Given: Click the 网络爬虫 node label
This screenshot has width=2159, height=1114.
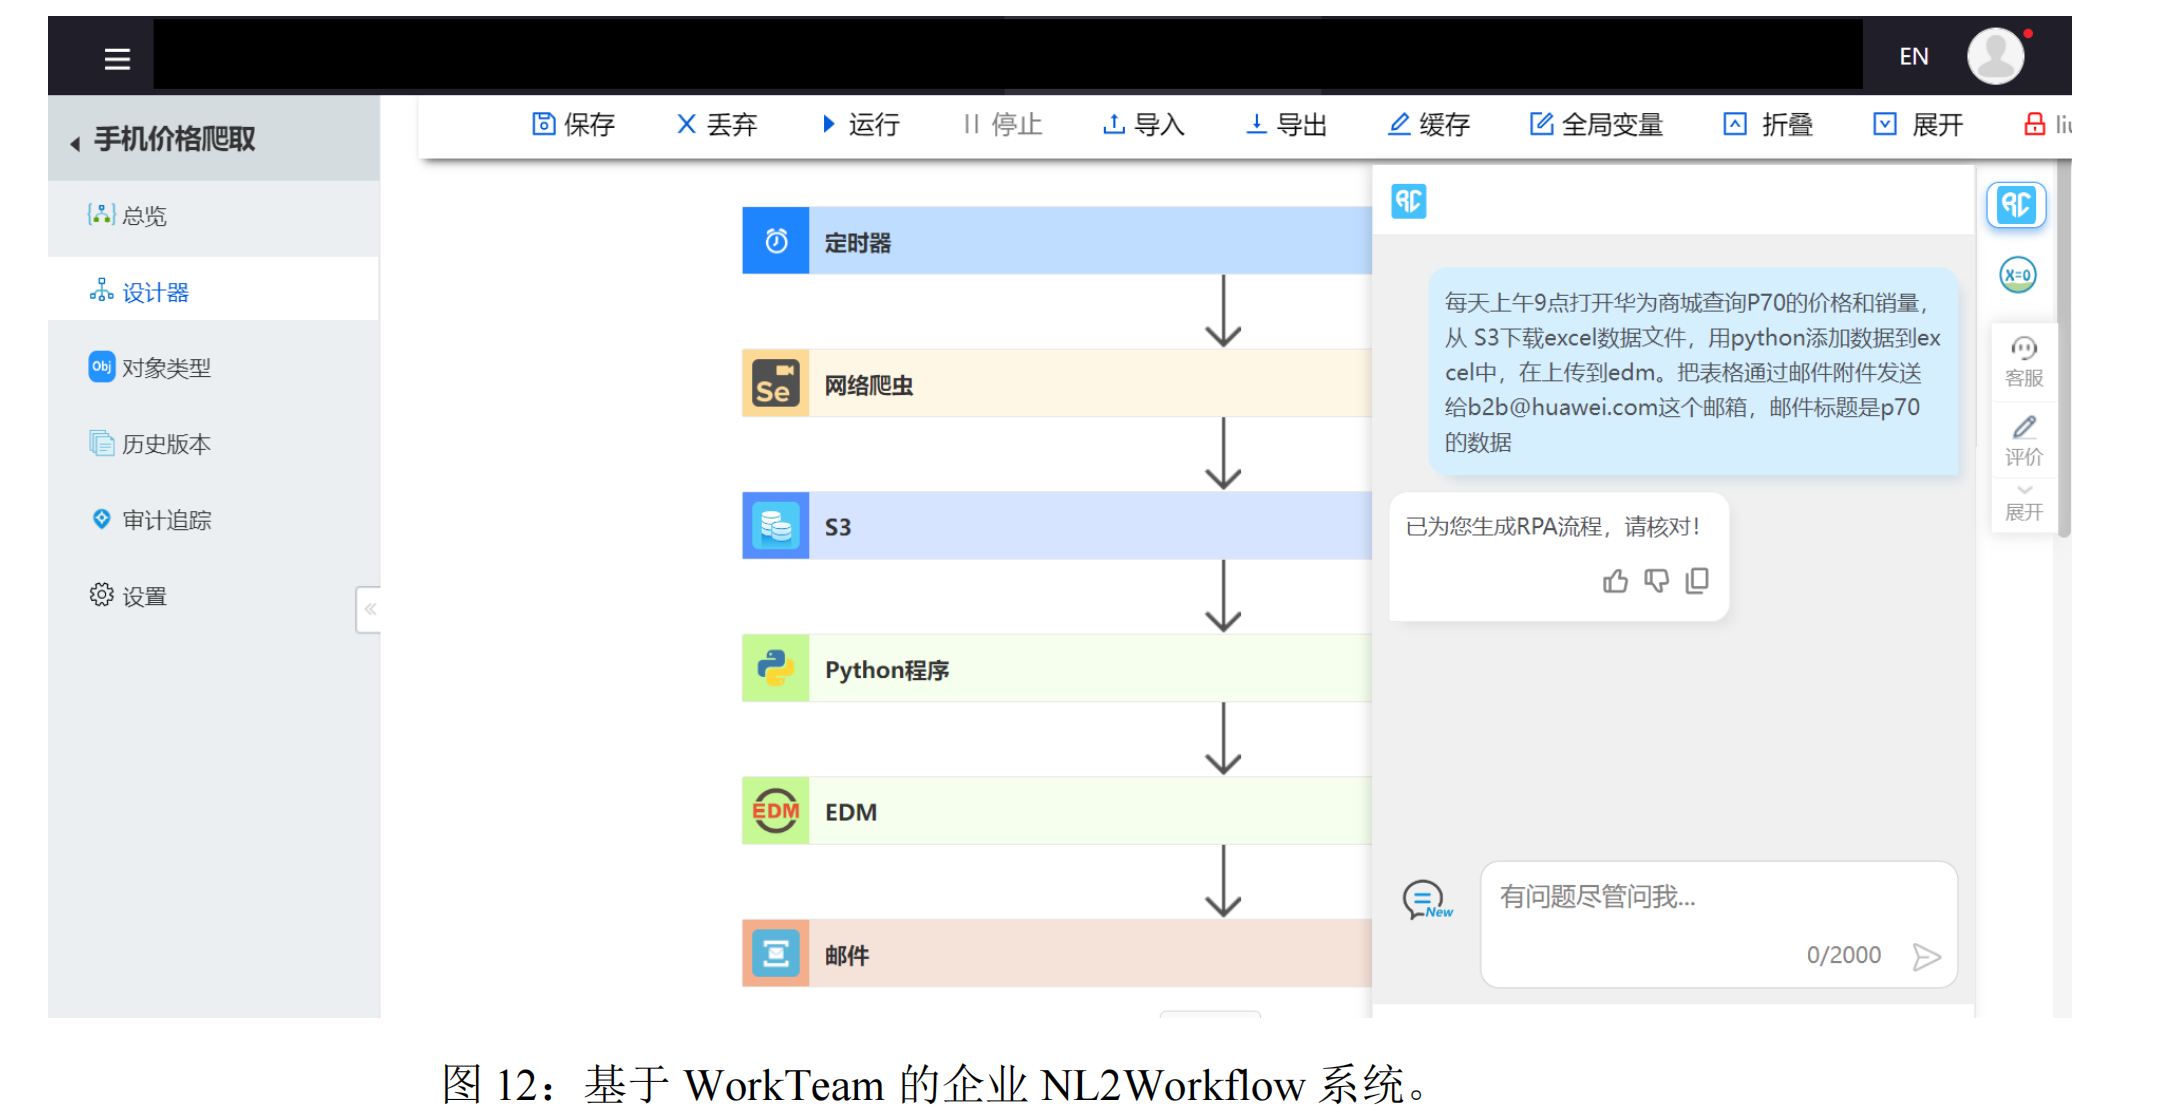Looking at the screenshot, I should (x=868, y=385).
